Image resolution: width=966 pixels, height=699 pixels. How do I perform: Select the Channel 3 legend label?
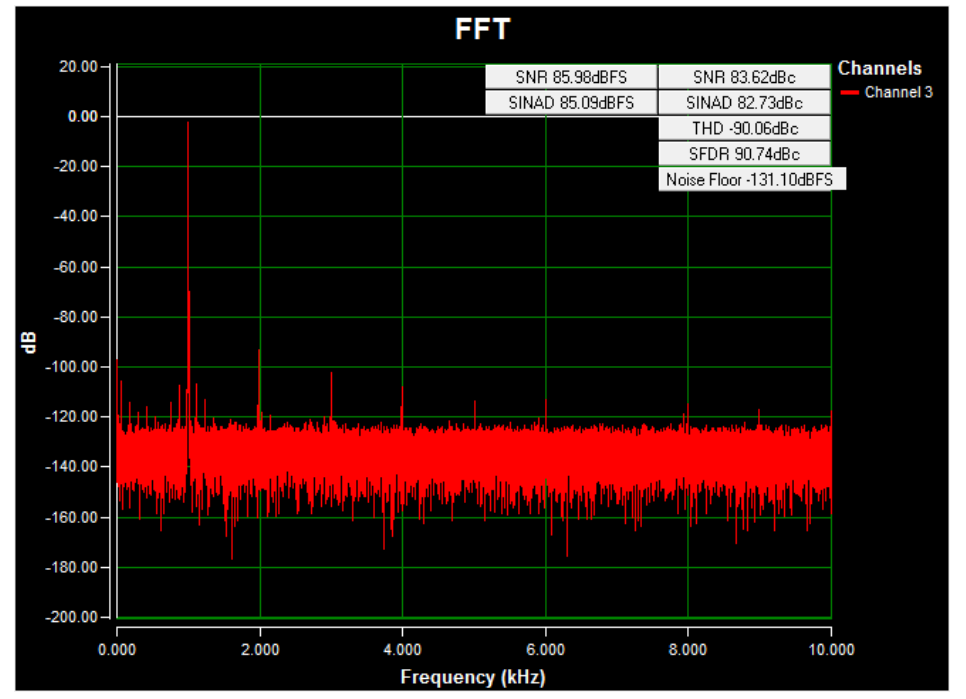(898, 92)
